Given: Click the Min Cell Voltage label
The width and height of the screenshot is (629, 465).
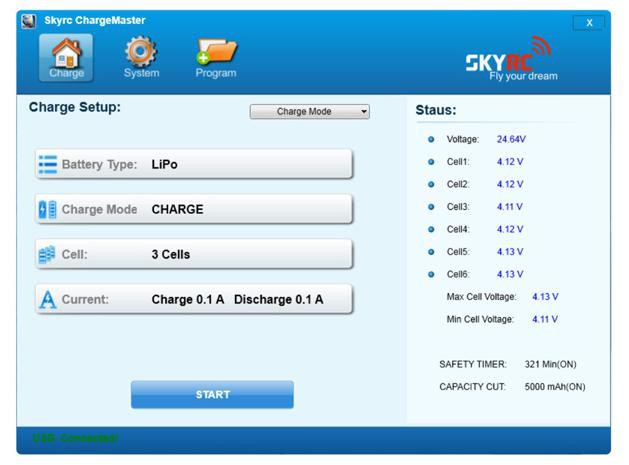Looking at the screenshot, I should pyautogui.click(x=480, y=319).
